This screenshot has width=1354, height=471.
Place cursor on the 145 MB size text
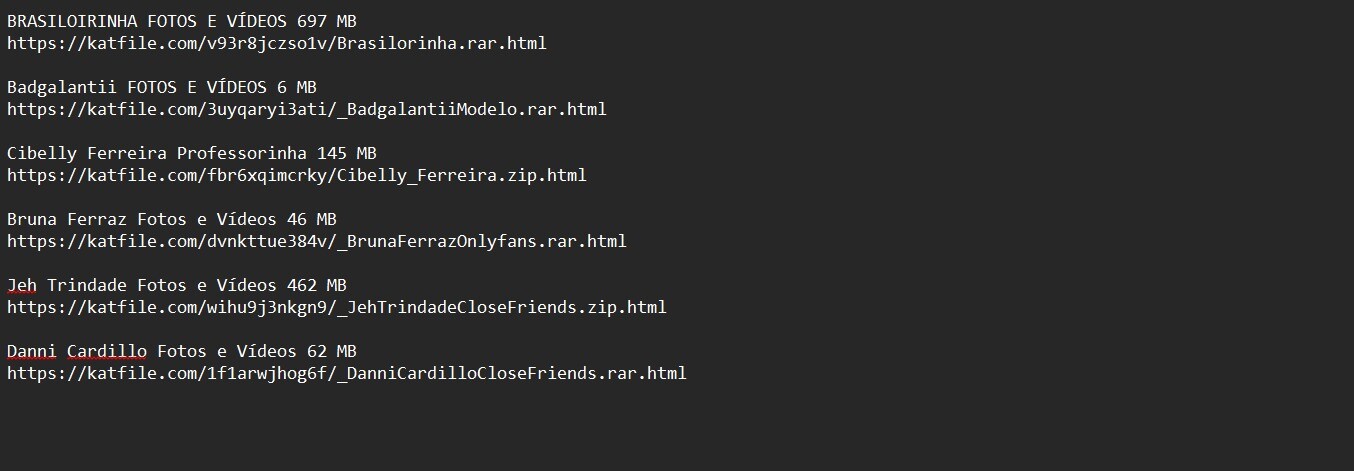pyautogui.click(x=346, y=153)
